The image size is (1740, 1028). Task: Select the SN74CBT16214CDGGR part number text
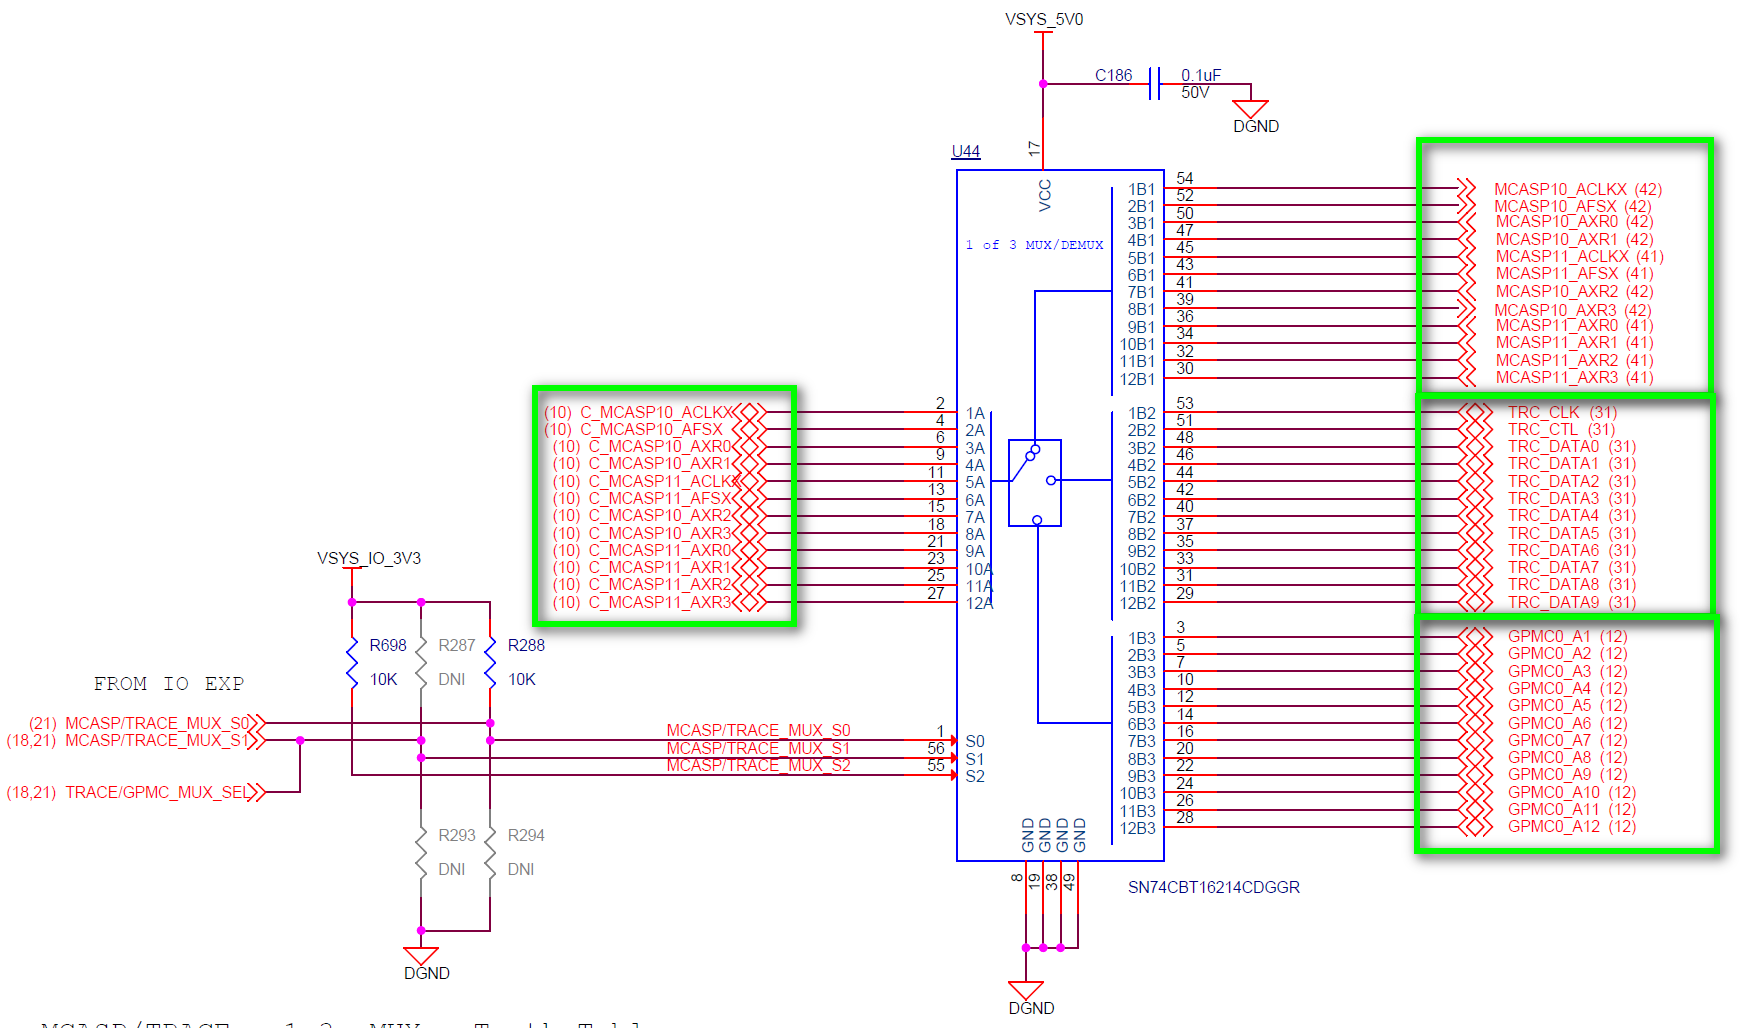(x=1214, y=887)
